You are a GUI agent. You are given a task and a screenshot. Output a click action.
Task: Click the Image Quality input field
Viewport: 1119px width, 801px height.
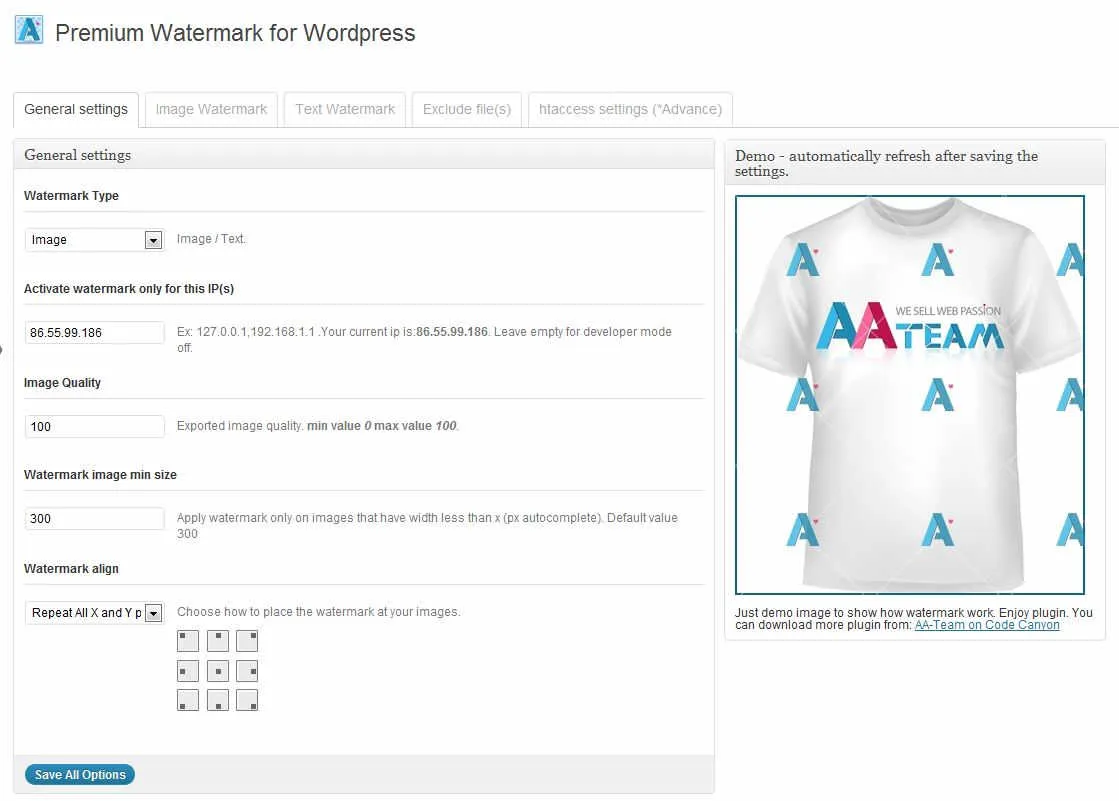tap(94, 426)
